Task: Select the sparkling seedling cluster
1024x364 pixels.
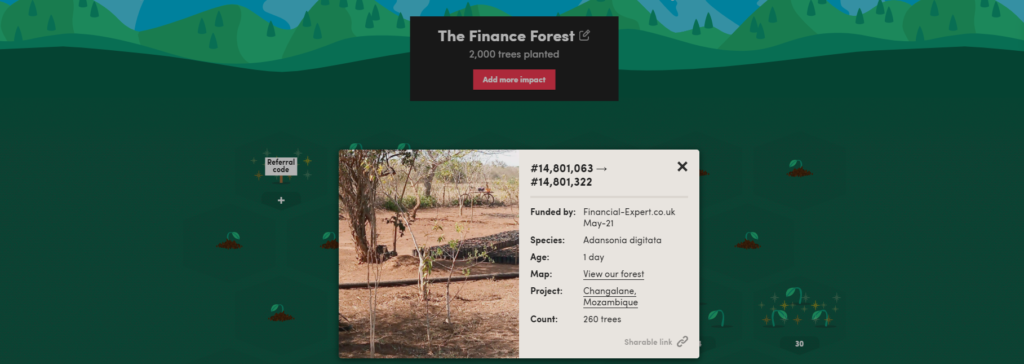Action: (799, 308)
